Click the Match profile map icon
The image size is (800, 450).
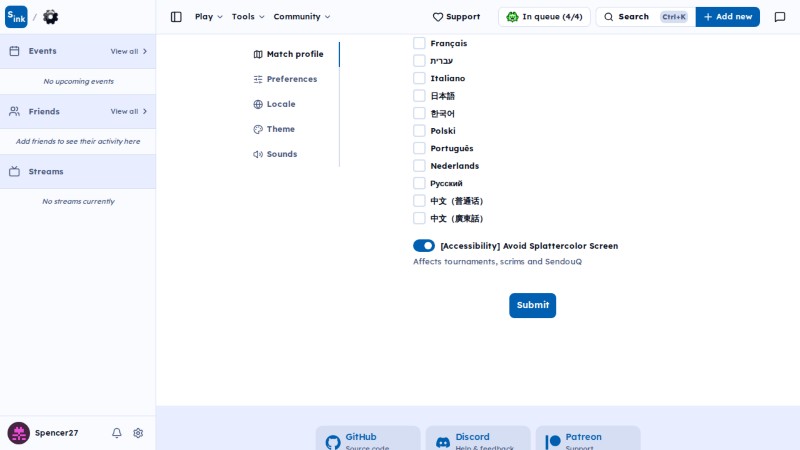[x=258, y=54]
